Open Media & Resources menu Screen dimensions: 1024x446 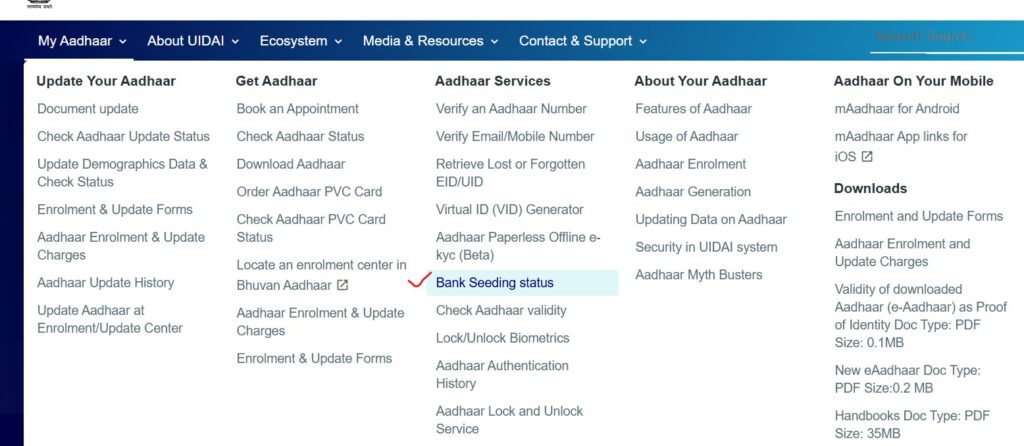[430, 40]
